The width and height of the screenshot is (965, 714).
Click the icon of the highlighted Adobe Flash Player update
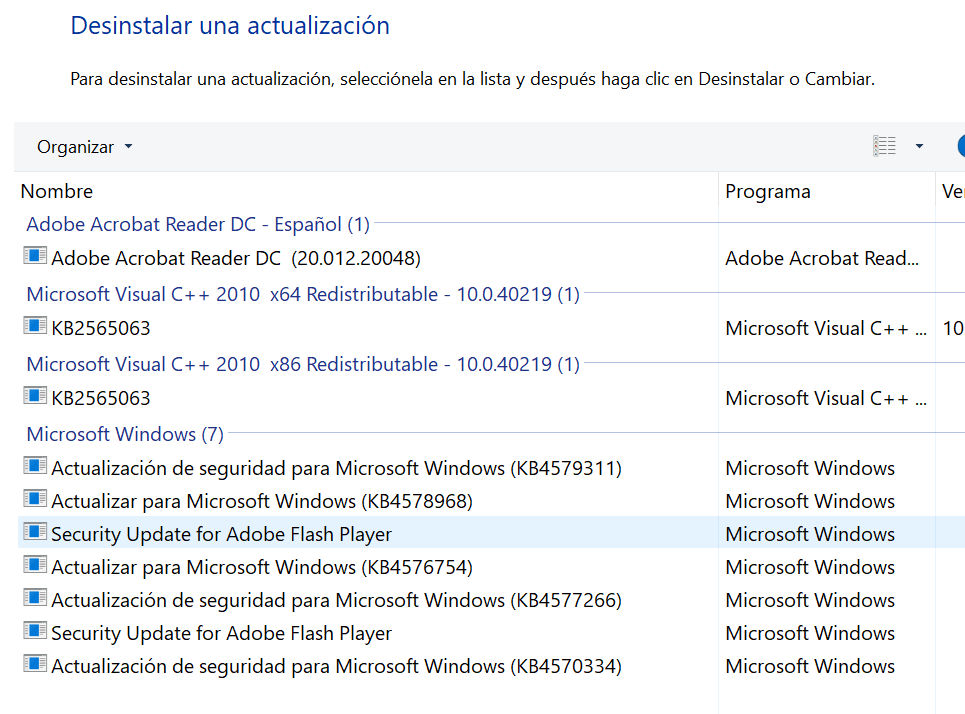[34, 532]
